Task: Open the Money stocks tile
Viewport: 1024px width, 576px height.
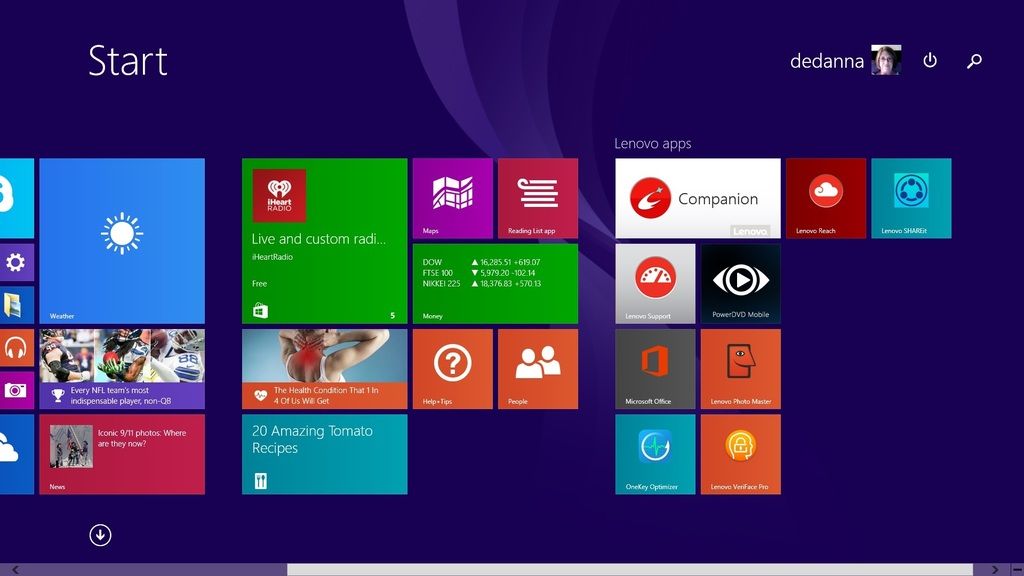Action: coord(494,283)
